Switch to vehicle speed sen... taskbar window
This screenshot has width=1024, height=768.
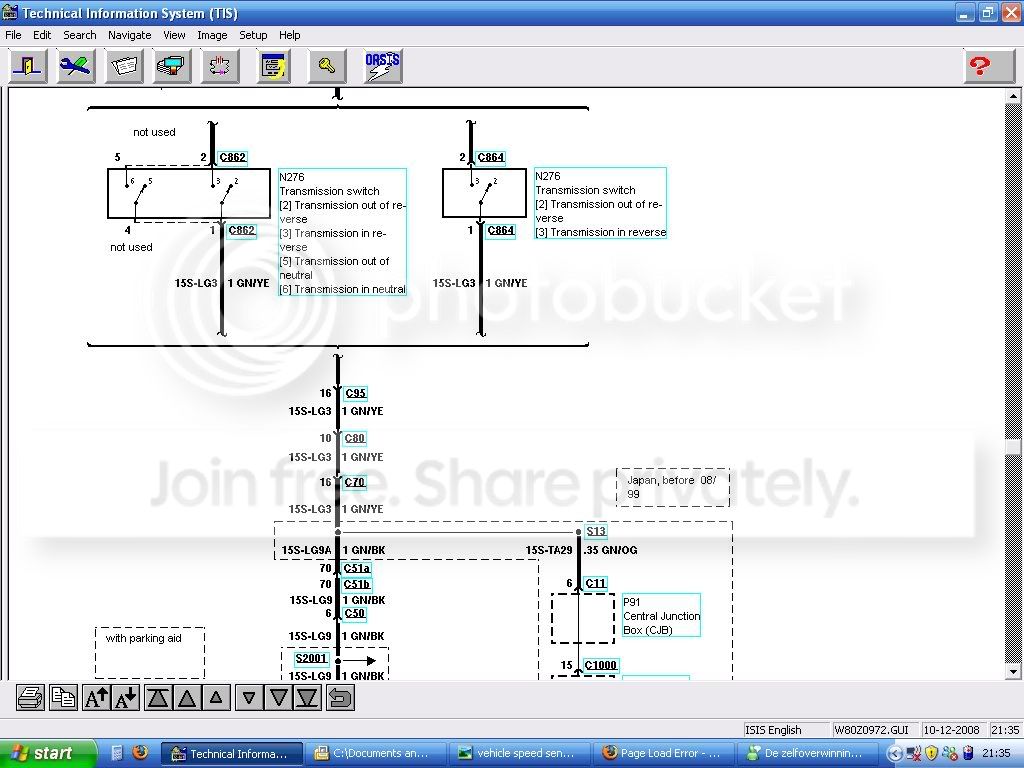click(x=519, y=754)
